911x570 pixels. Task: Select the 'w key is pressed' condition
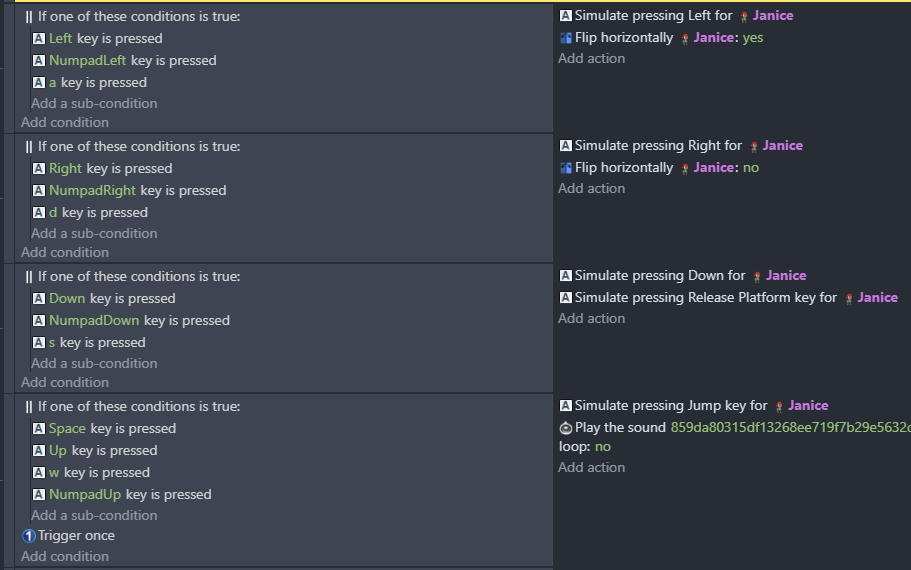(99, 473)
